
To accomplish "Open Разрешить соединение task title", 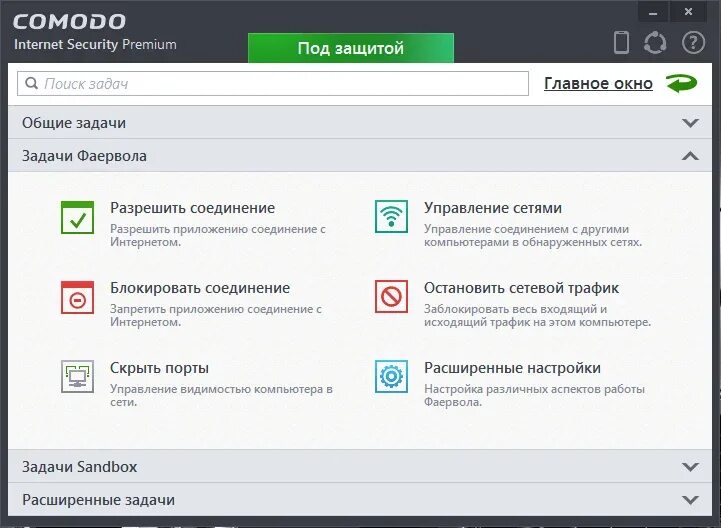I will (x=192, y=208).
